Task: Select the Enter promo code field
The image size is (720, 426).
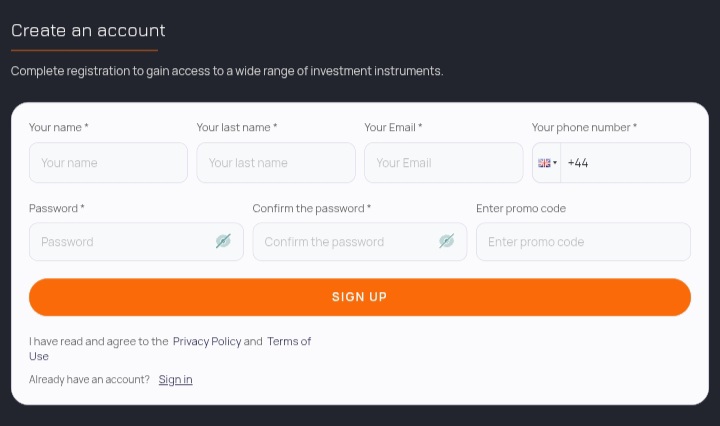Action: pyautogui.click(x=583, y=242)
